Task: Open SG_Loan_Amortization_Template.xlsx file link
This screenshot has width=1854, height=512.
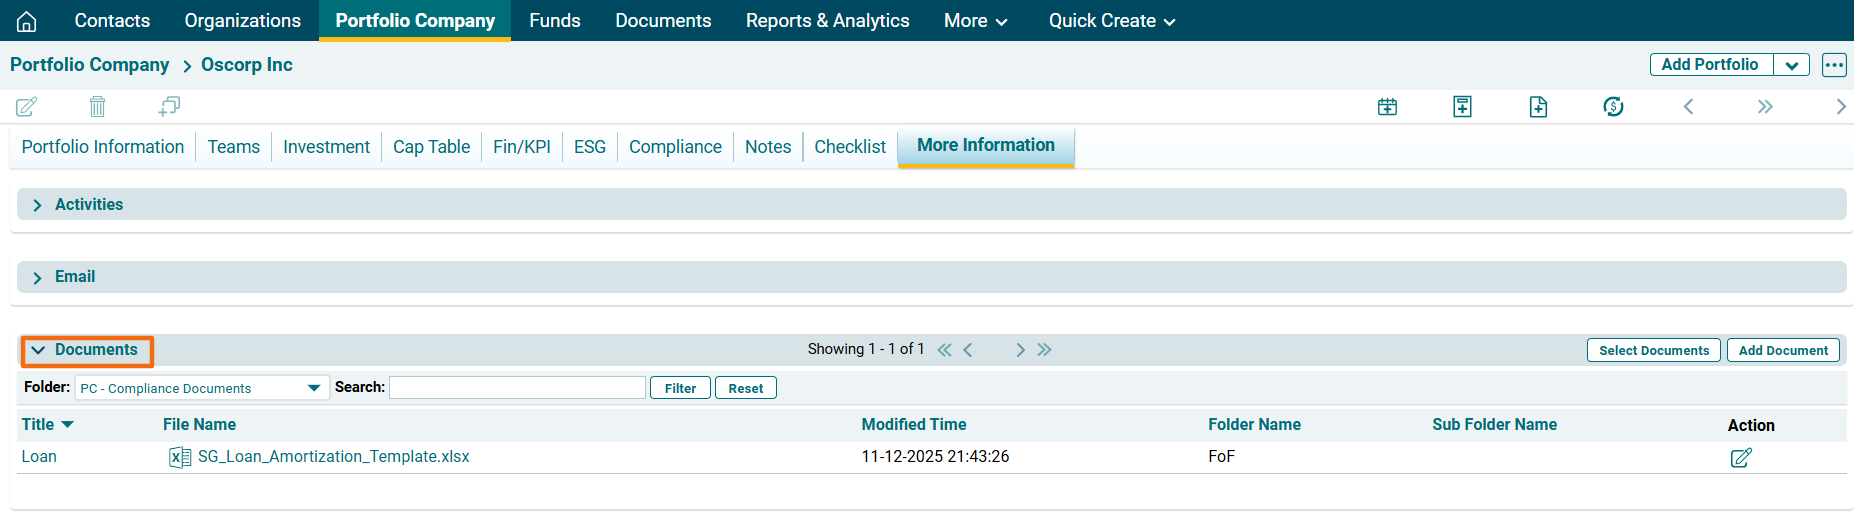Action: (333, 457)
